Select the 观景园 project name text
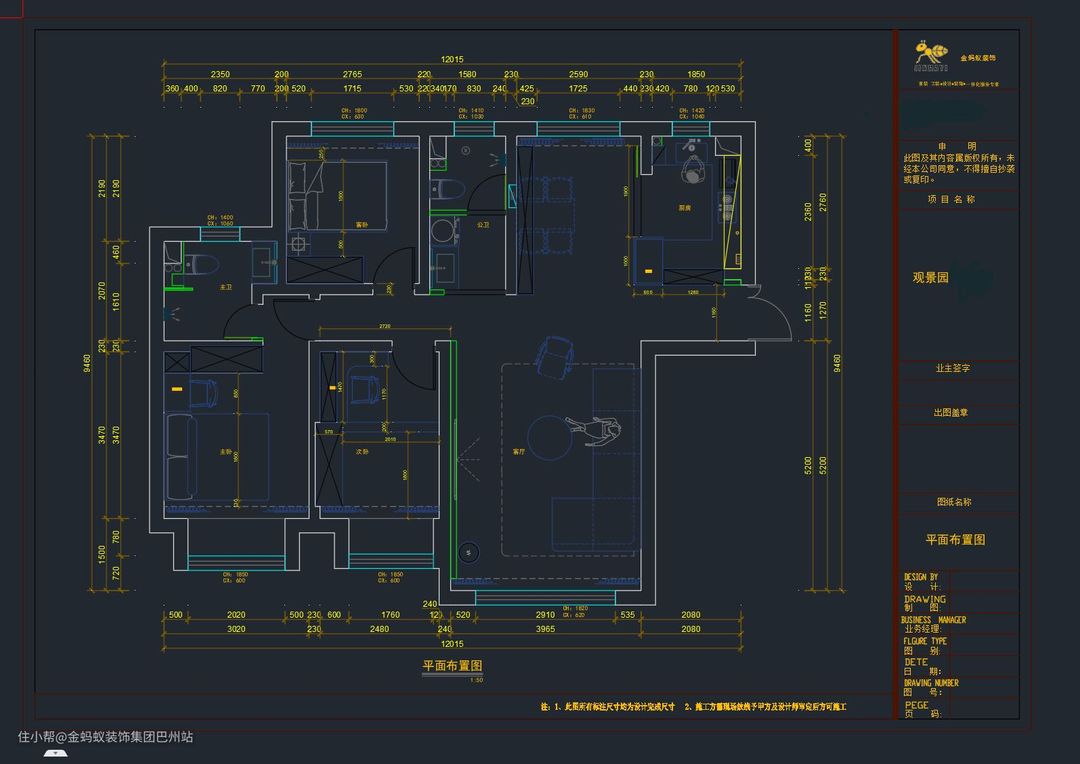The height and width of the screenshot is (764, 1080). click(930, 278)
